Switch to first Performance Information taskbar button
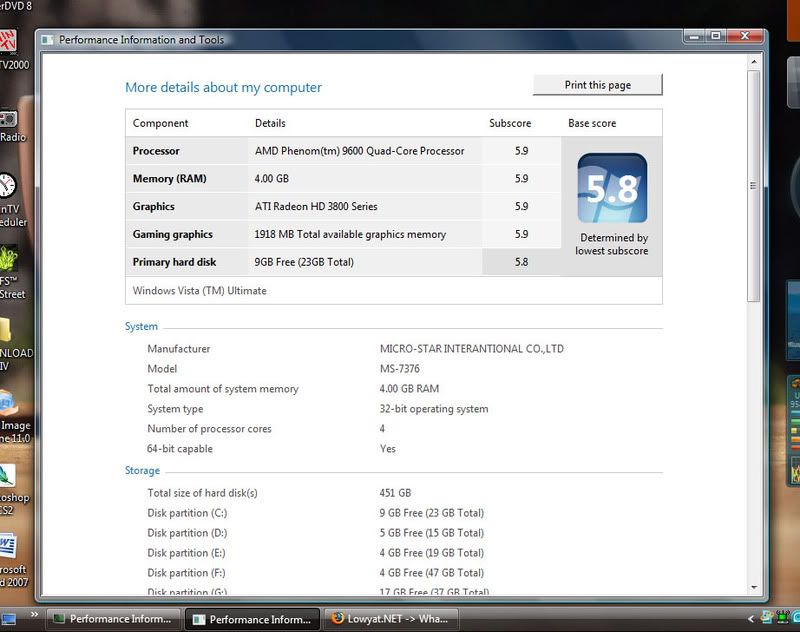 pyautogui.click(x=109, y=619)
